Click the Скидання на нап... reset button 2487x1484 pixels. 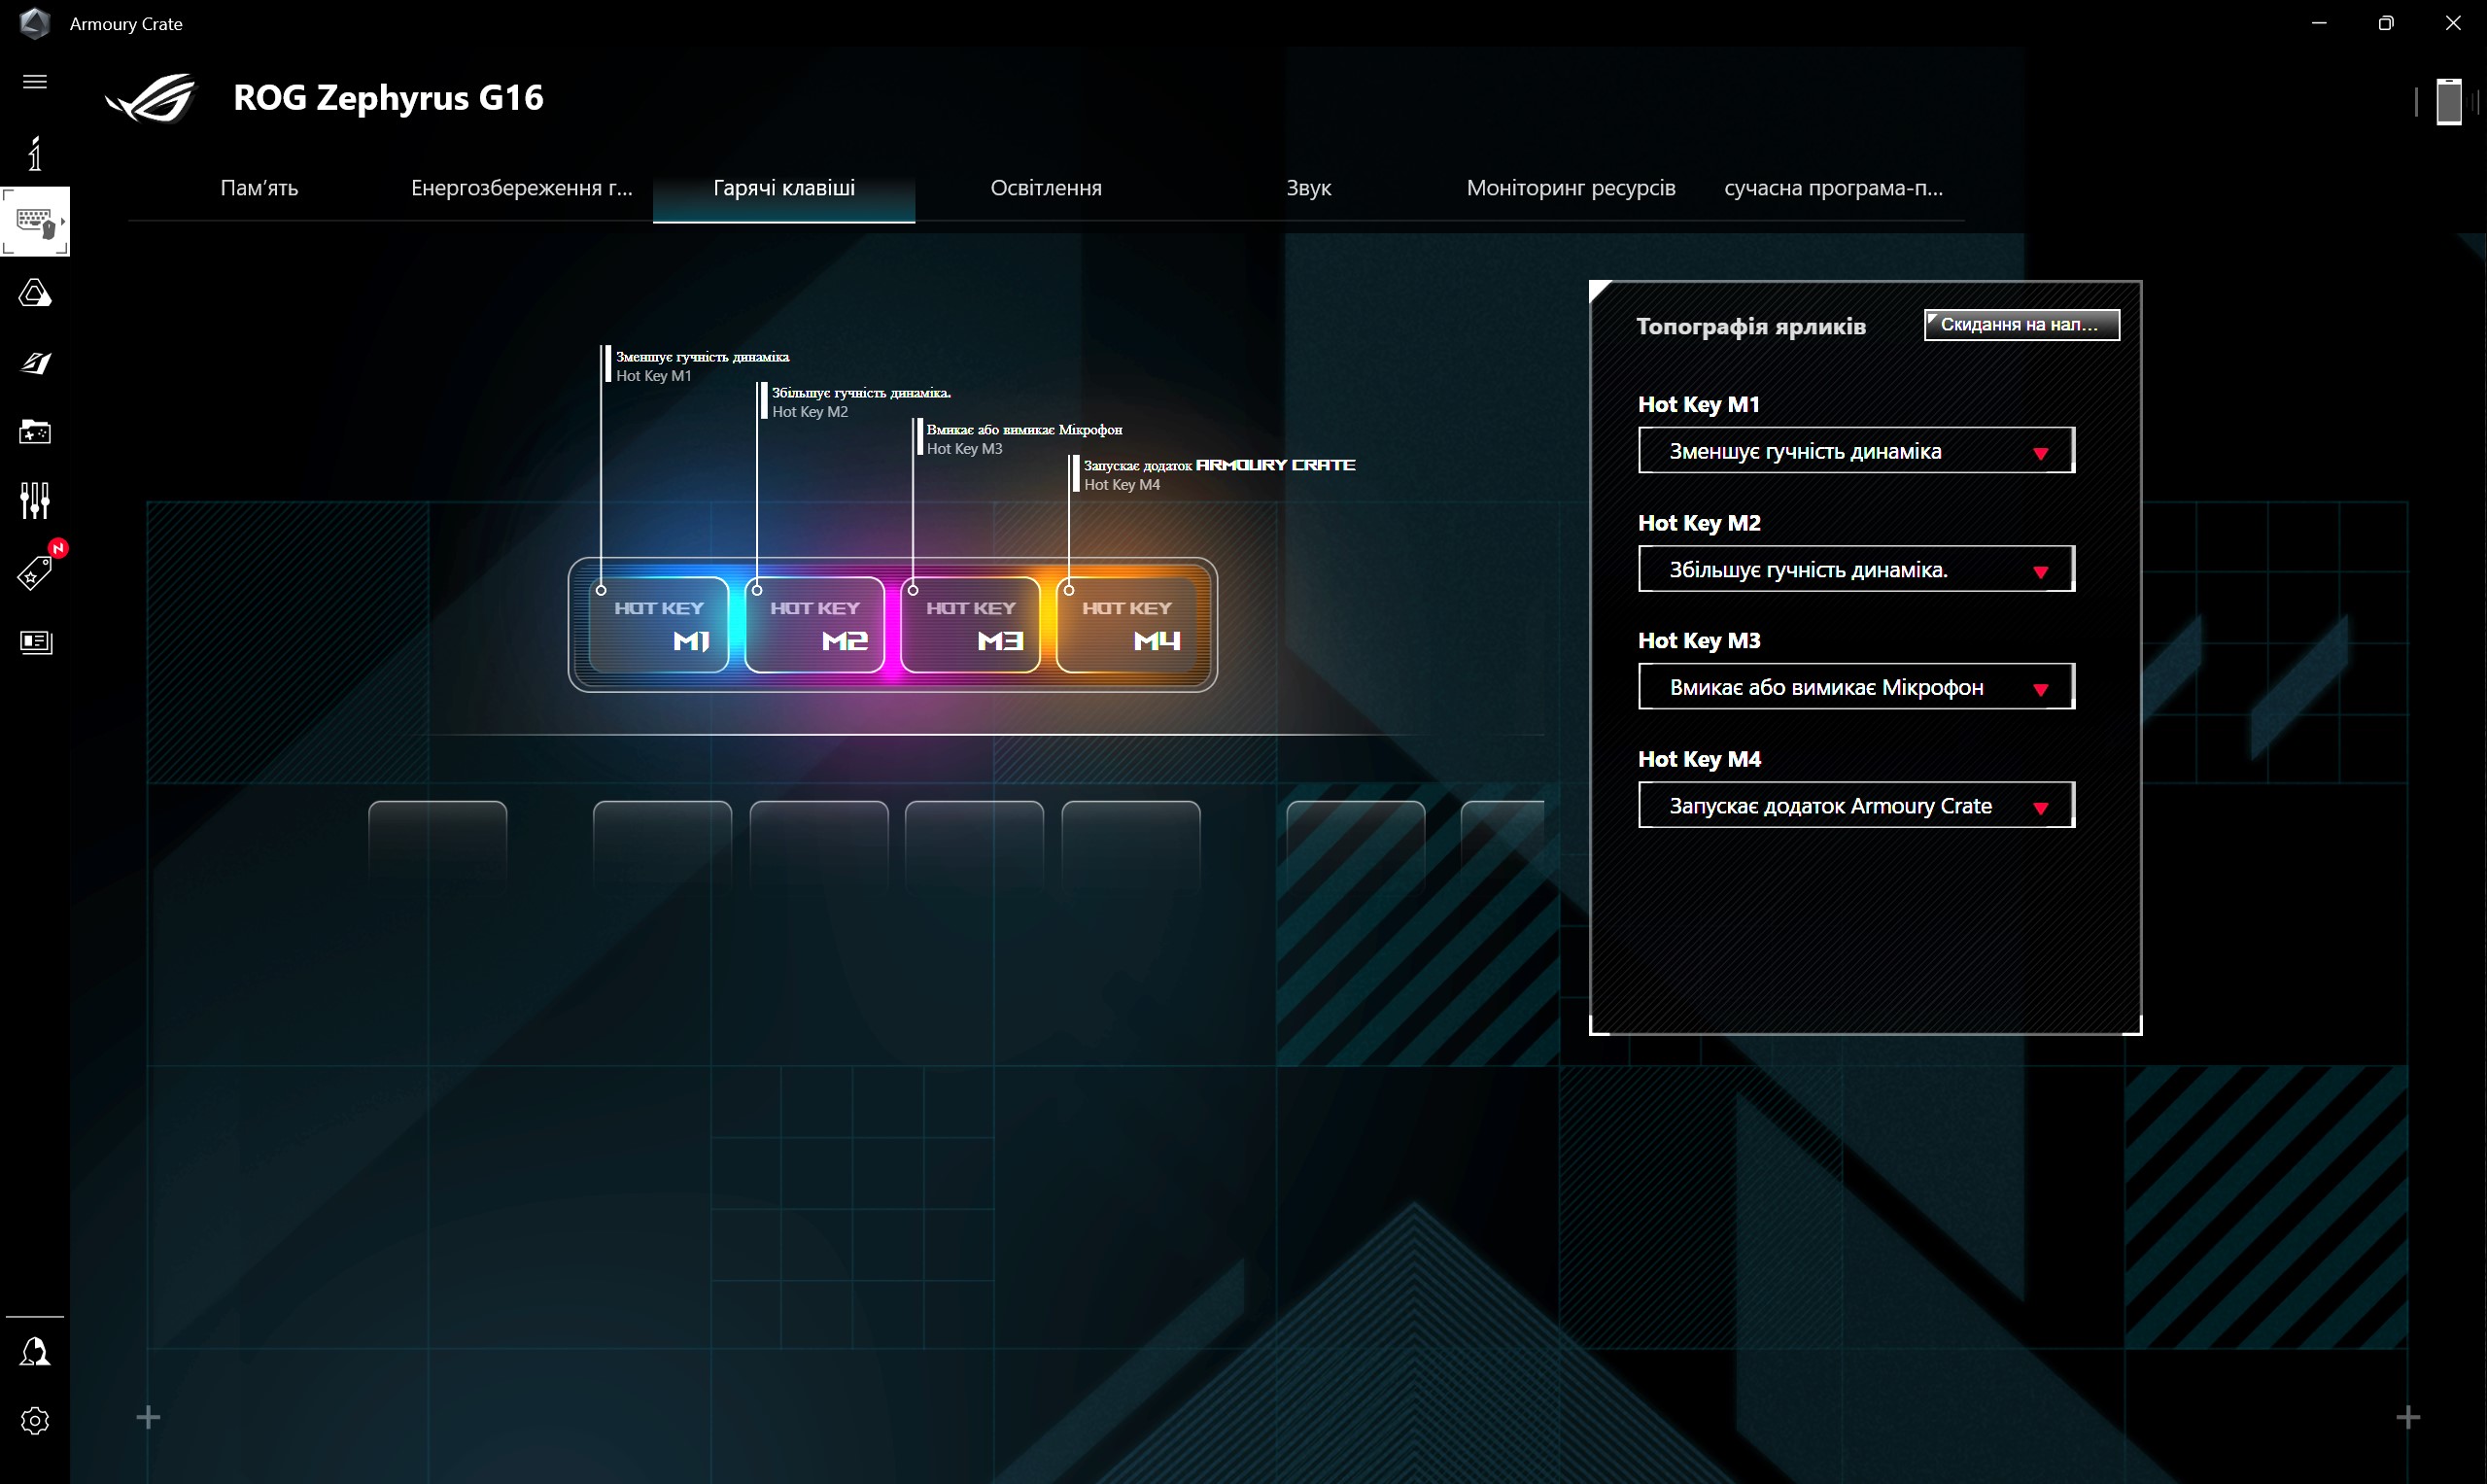coord(2020,324)
